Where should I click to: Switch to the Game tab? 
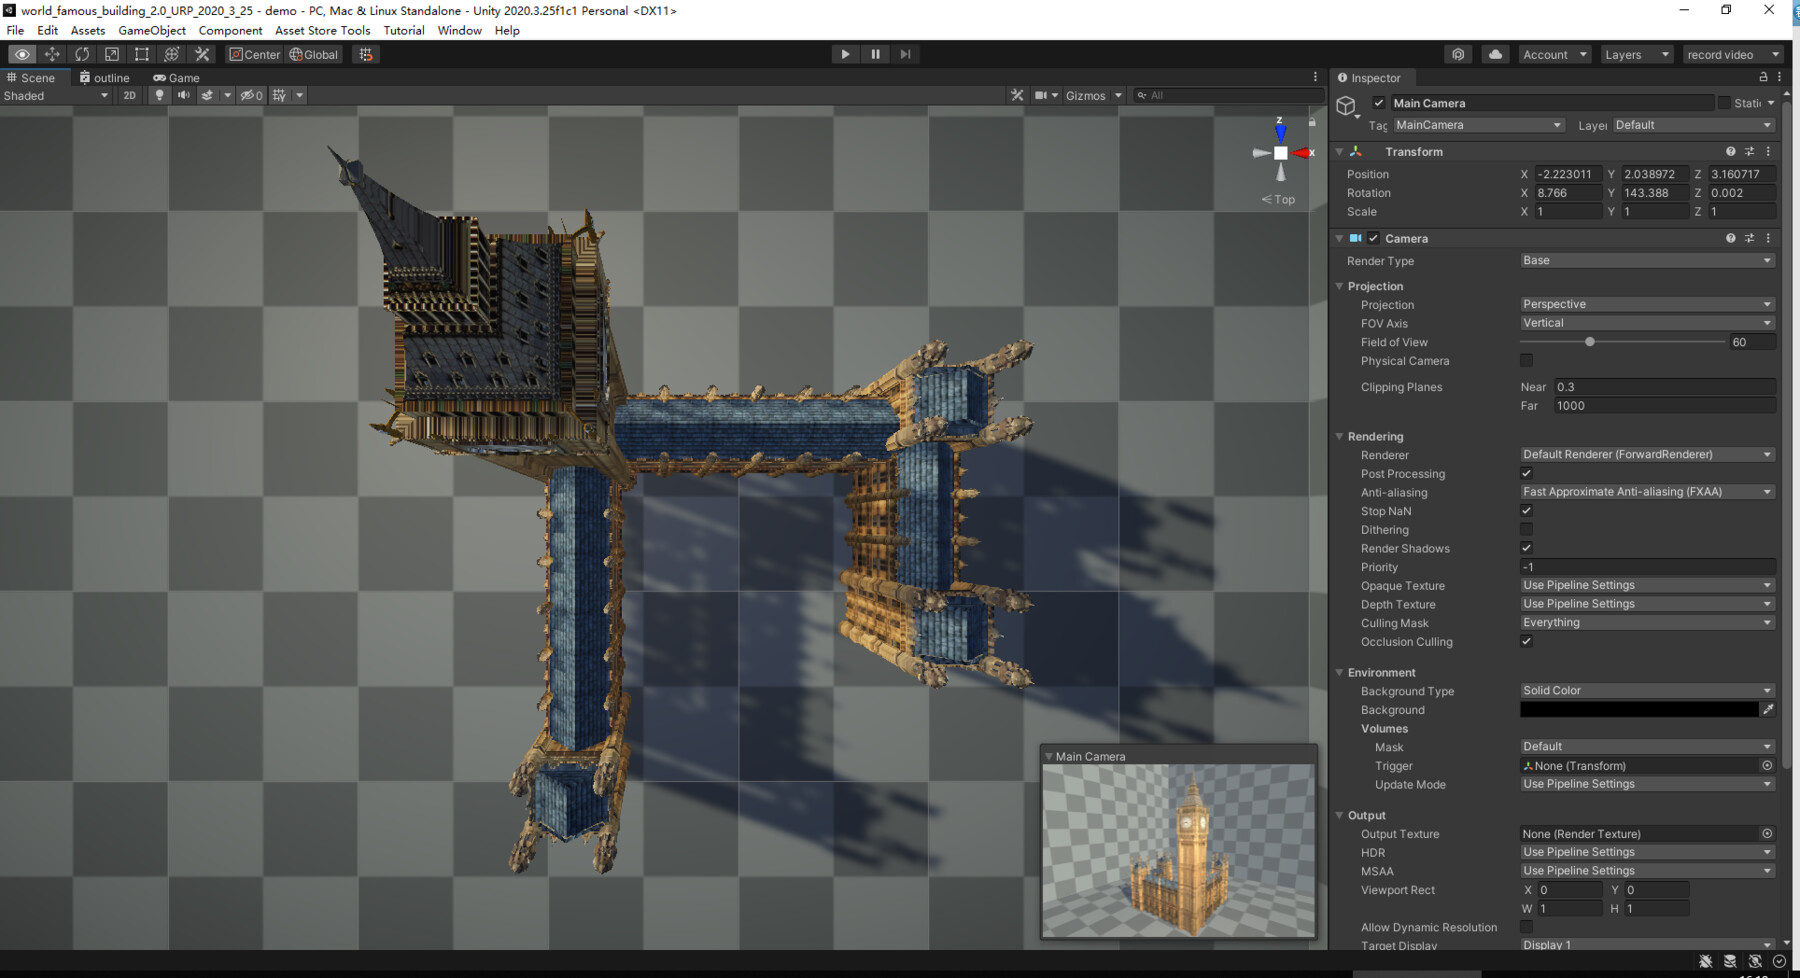(x=176, y=77)
